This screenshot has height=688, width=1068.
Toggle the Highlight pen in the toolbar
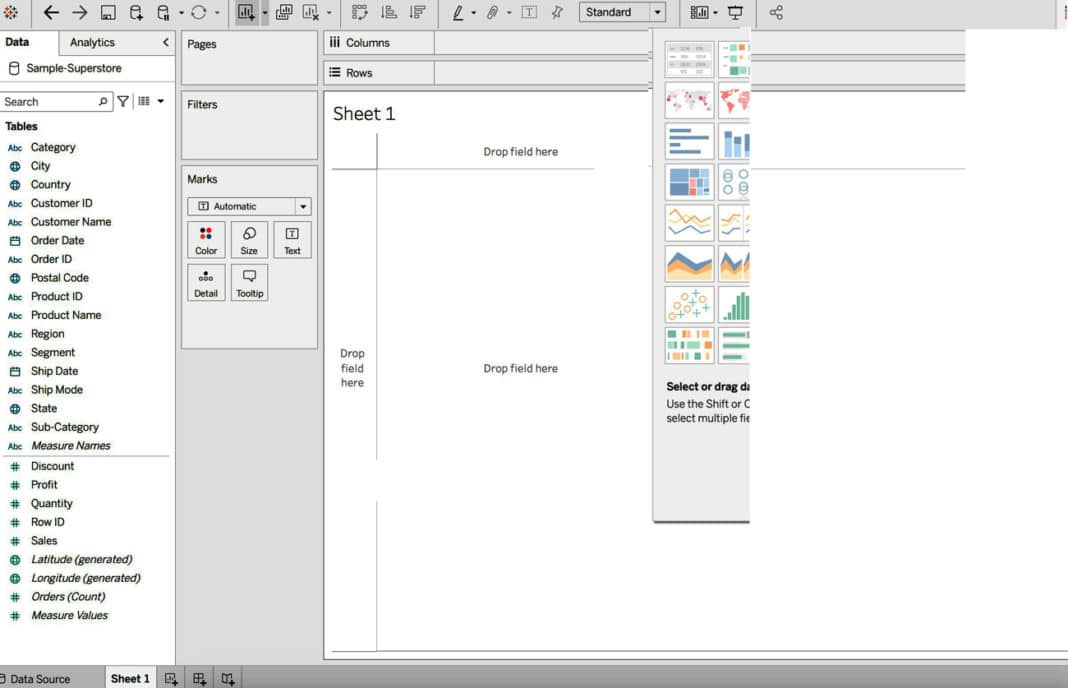460,13
